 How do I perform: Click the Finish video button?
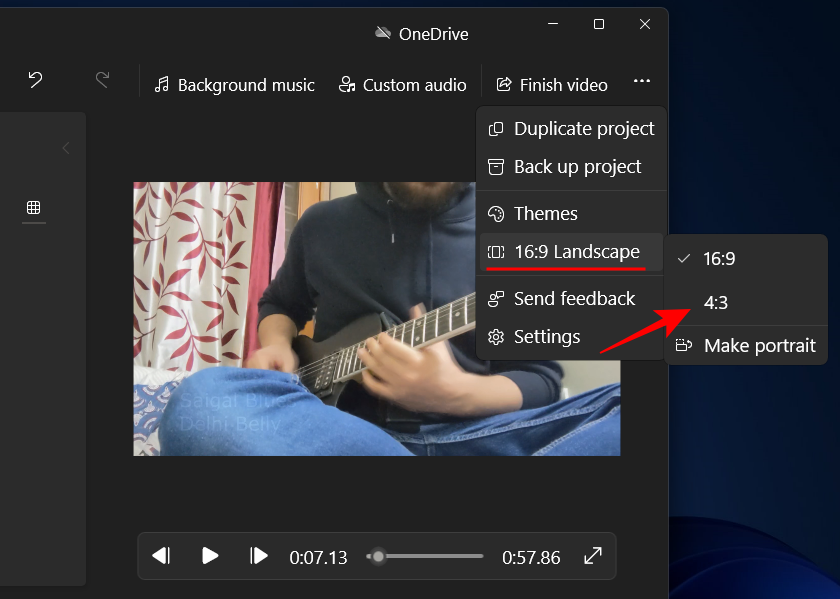point(551,85)
